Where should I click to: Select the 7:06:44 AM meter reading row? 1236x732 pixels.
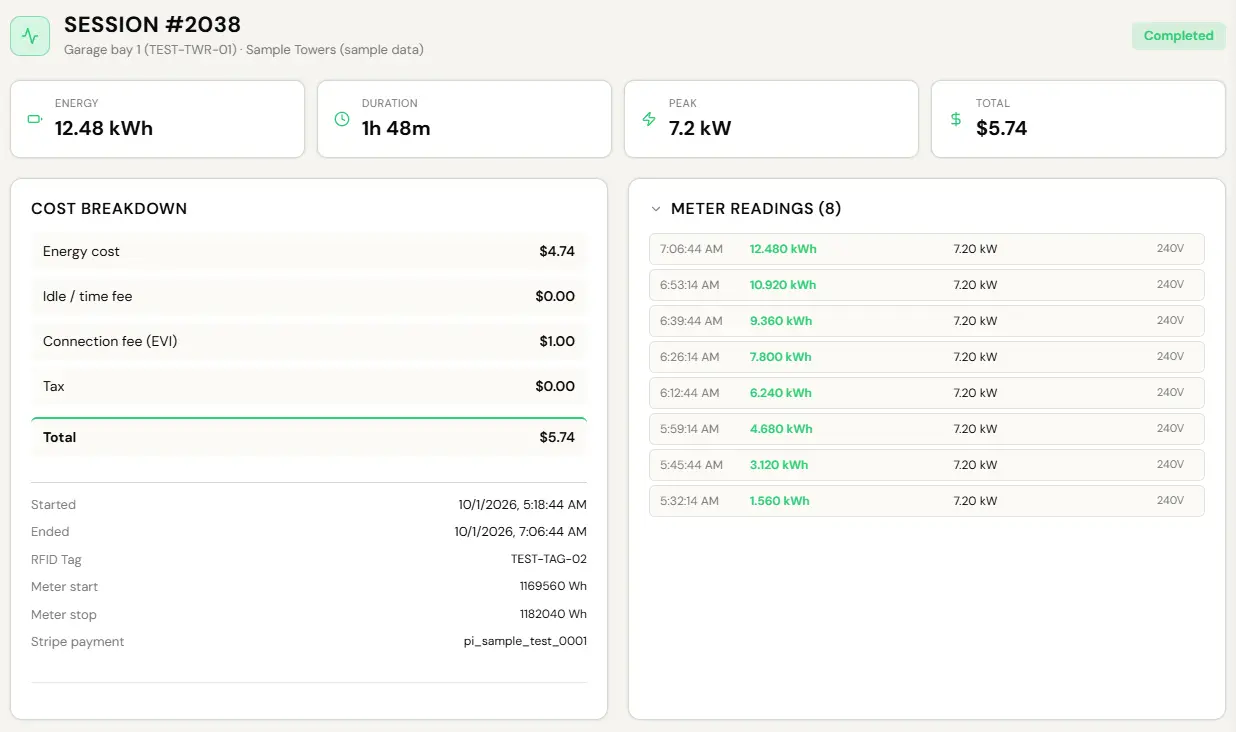pyautogui.click(x=926, y=249)
